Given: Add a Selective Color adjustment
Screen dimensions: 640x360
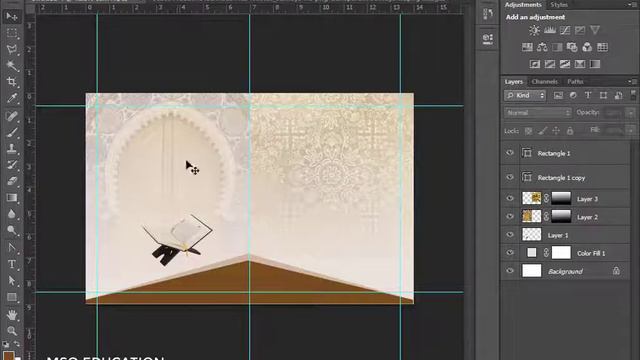Looking at the screenshot, I should (580, 64).
